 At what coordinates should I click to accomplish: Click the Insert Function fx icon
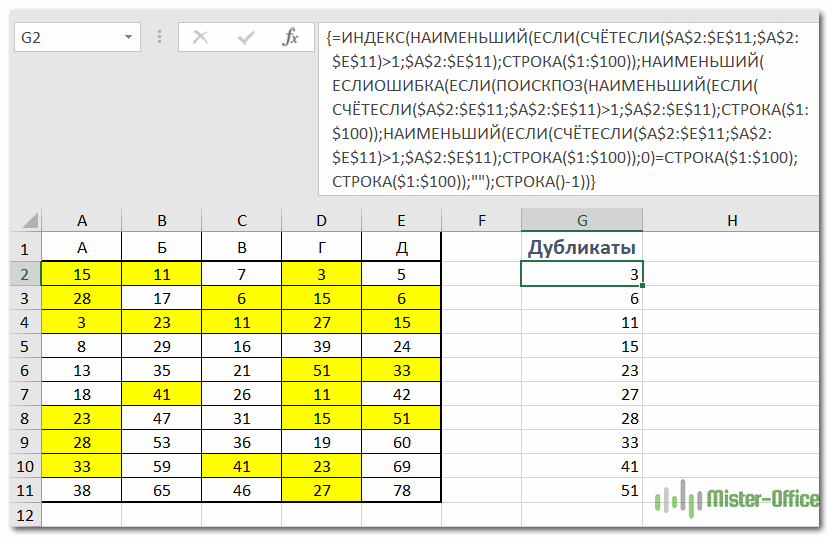click(290, 38)
